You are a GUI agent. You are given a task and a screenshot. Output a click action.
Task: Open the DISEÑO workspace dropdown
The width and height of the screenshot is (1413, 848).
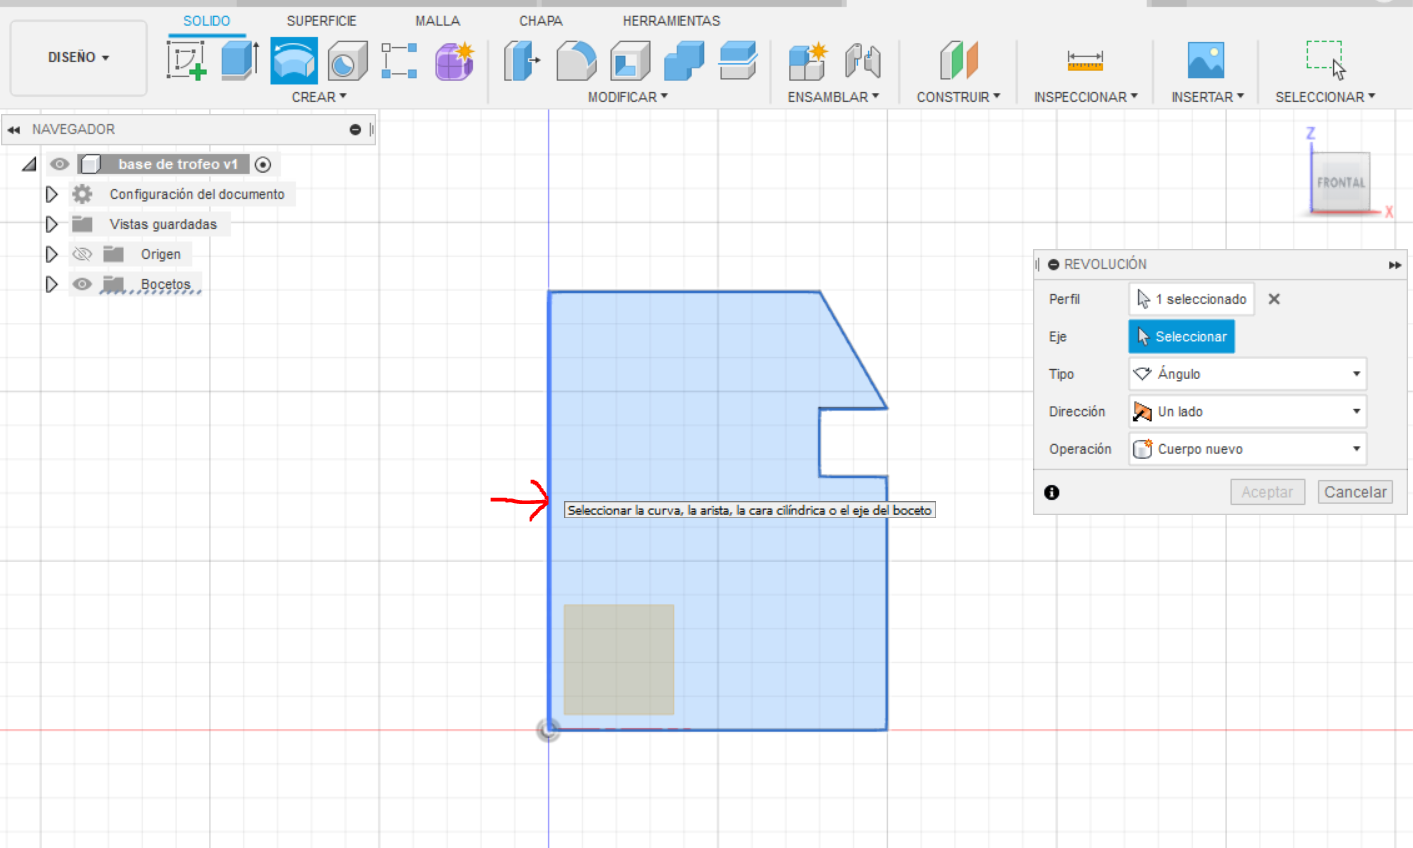tap(79, 58)
